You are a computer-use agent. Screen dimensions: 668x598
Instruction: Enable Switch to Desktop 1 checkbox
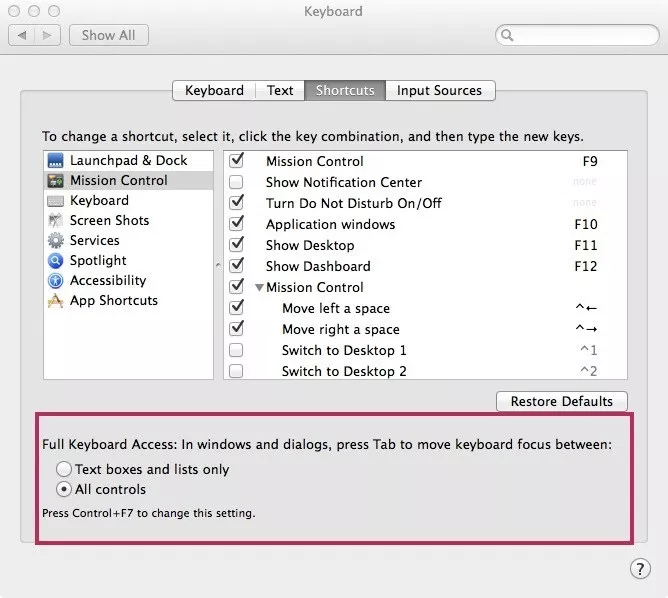(236, 350)
